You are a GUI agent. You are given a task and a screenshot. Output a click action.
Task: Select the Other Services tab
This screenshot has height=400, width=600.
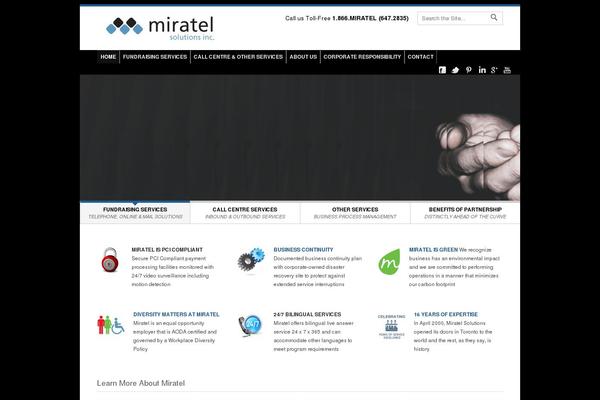click(x=355, y=212)
